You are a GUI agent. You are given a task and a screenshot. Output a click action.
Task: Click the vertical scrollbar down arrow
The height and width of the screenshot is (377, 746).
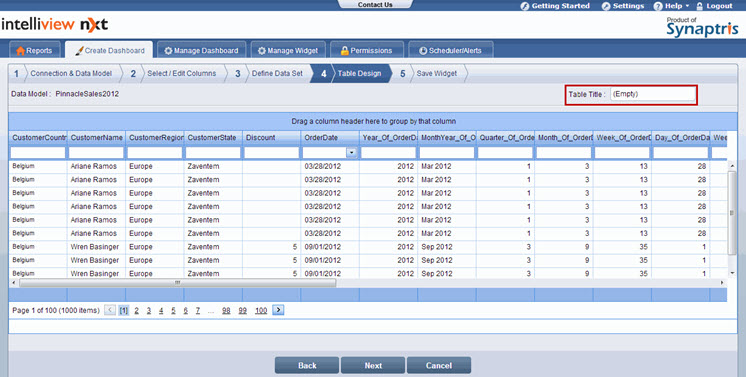732,273
